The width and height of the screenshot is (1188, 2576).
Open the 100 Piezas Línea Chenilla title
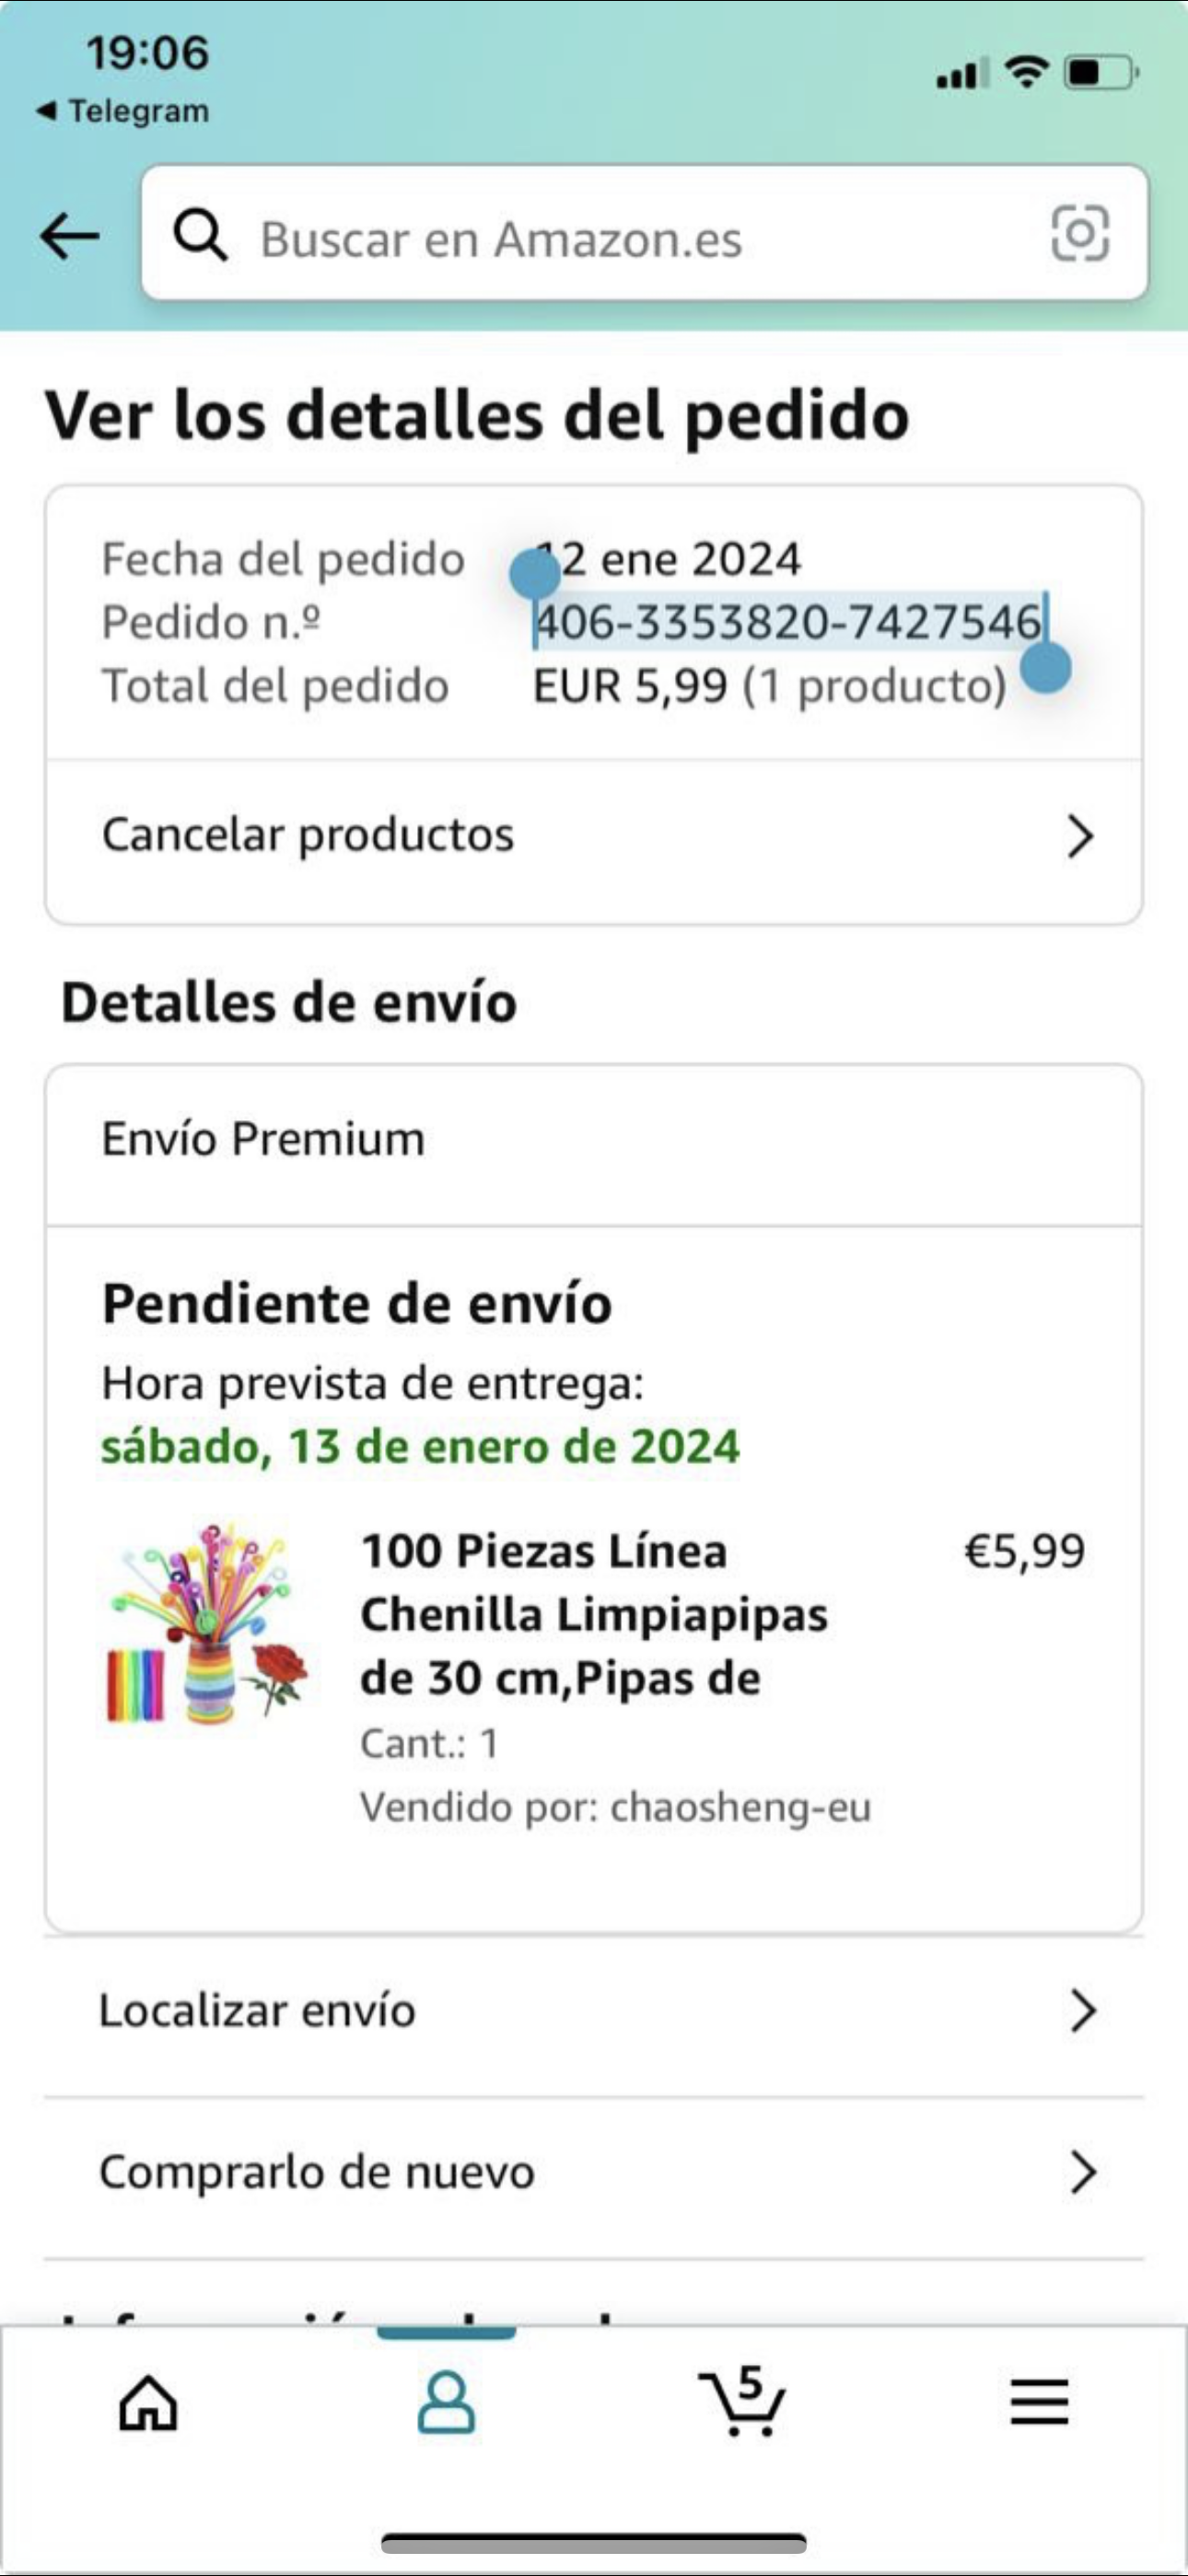pyautogui.click(x=594, y=1613)
